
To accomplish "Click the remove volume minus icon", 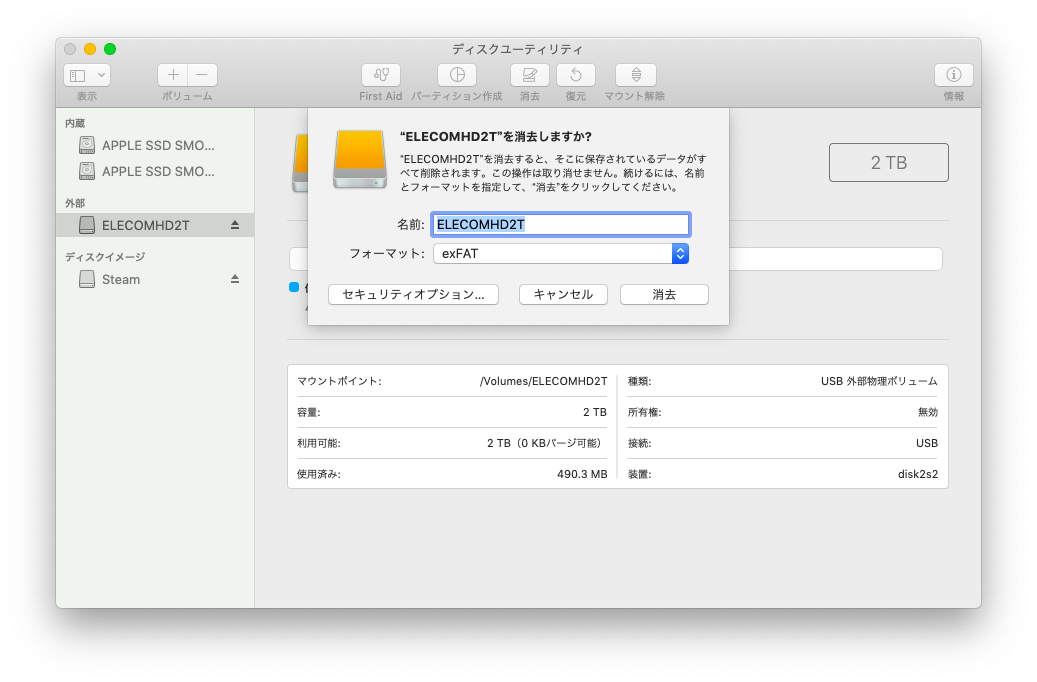I will point(202,75).
